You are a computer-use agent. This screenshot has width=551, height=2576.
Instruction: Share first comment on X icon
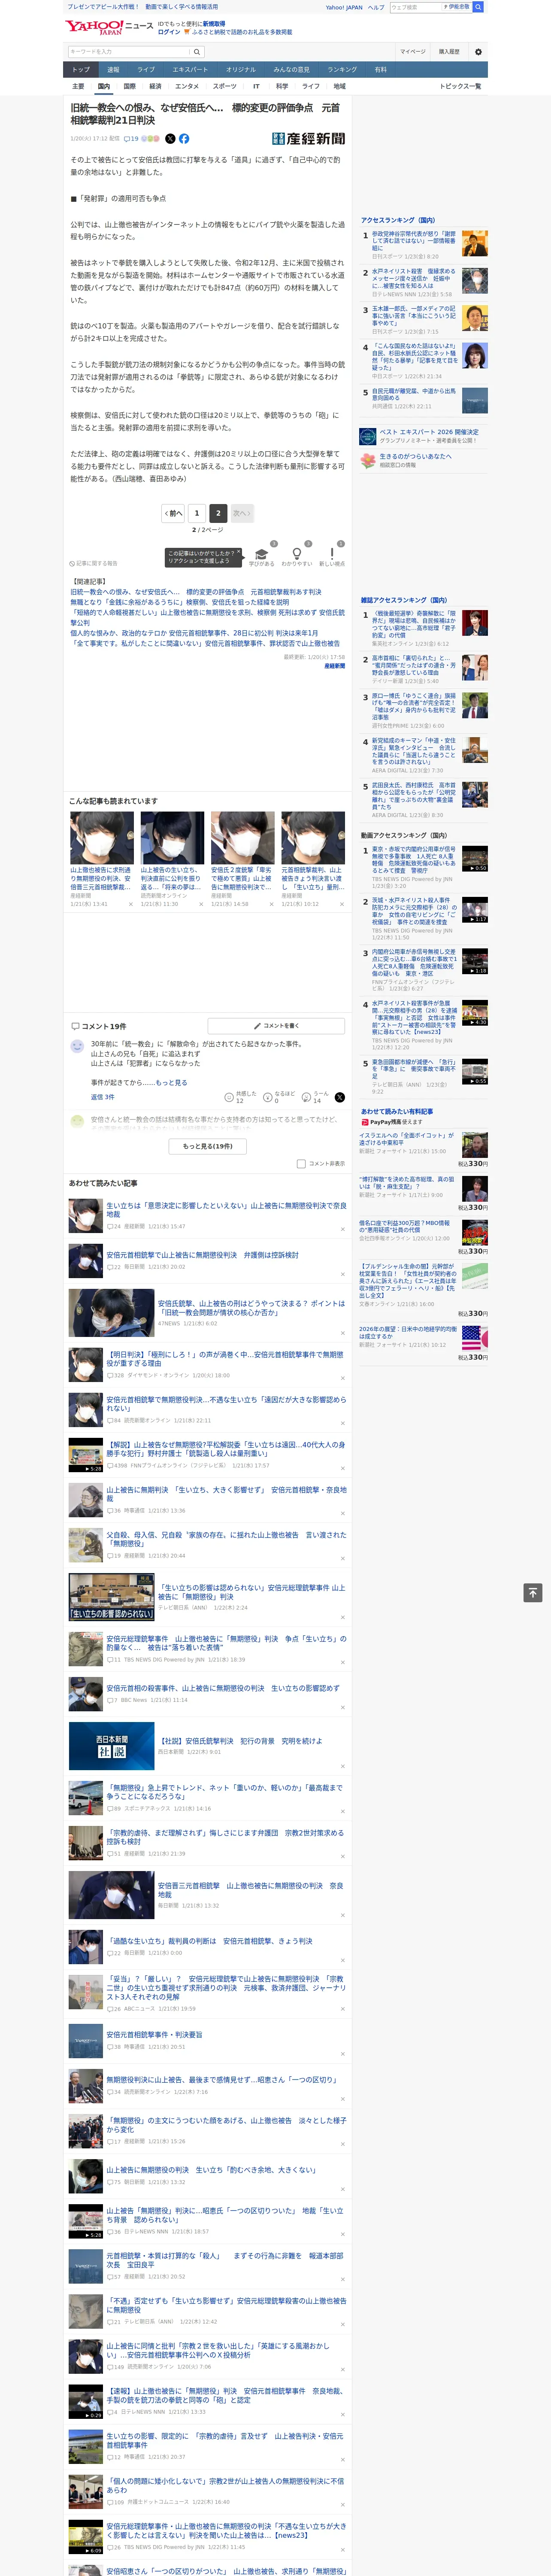pyautogui.click(x=340, y=1097)
